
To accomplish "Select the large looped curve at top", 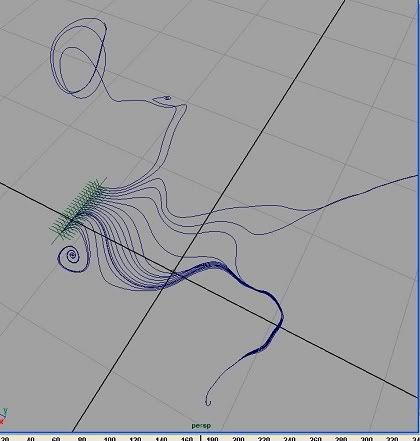I will click(79, 58).
